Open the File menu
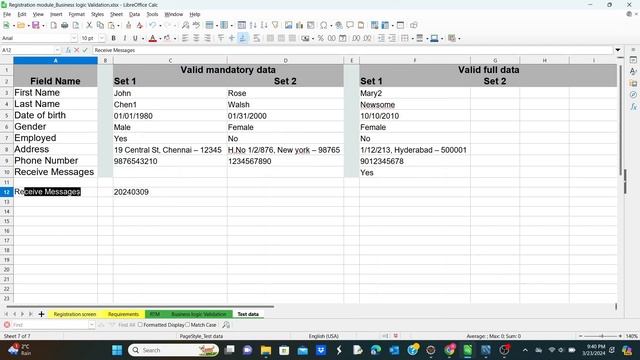 click(x=7, y=14)
